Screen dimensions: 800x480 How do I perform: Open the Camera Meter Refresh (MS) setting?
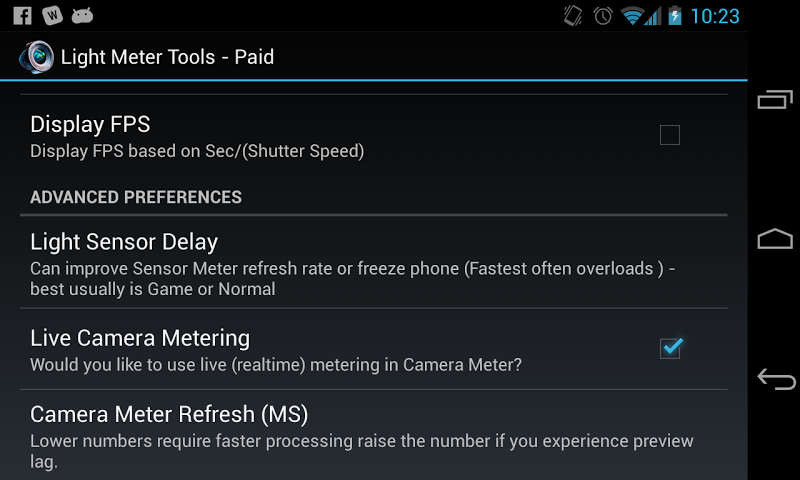coord(169,414)
